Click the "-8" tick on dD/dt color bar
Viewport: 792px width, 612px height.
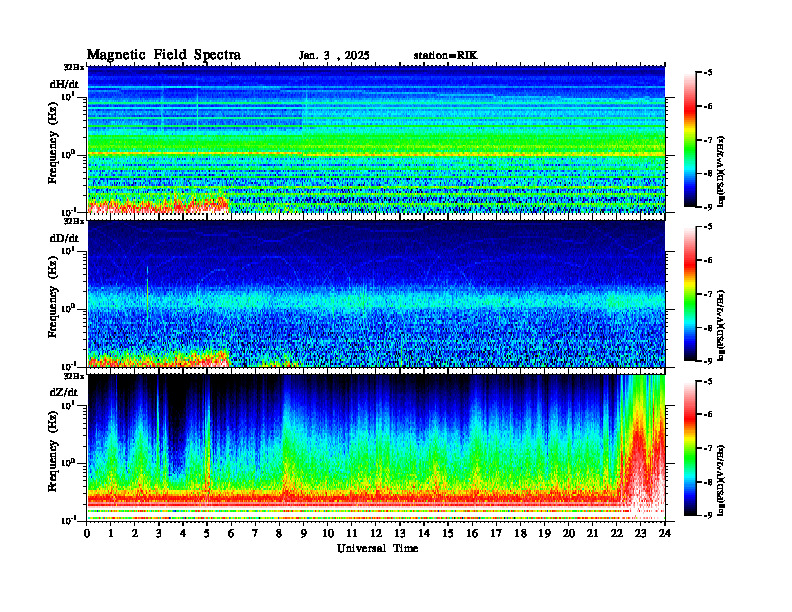pos(708,328)
